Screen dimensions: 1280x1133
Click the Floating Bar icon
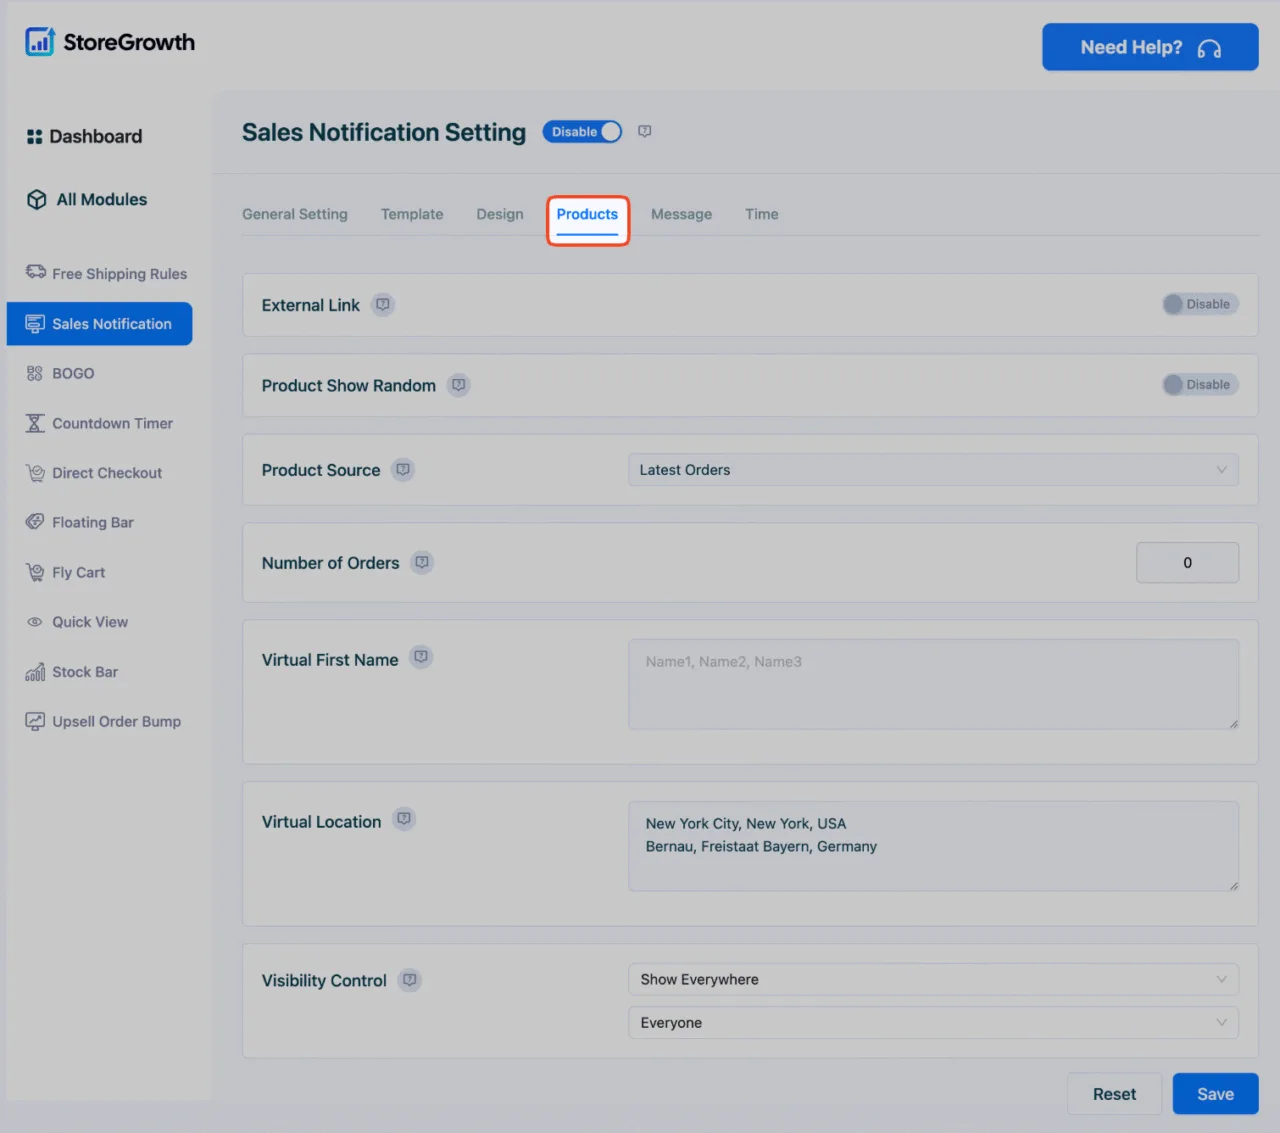35,521
